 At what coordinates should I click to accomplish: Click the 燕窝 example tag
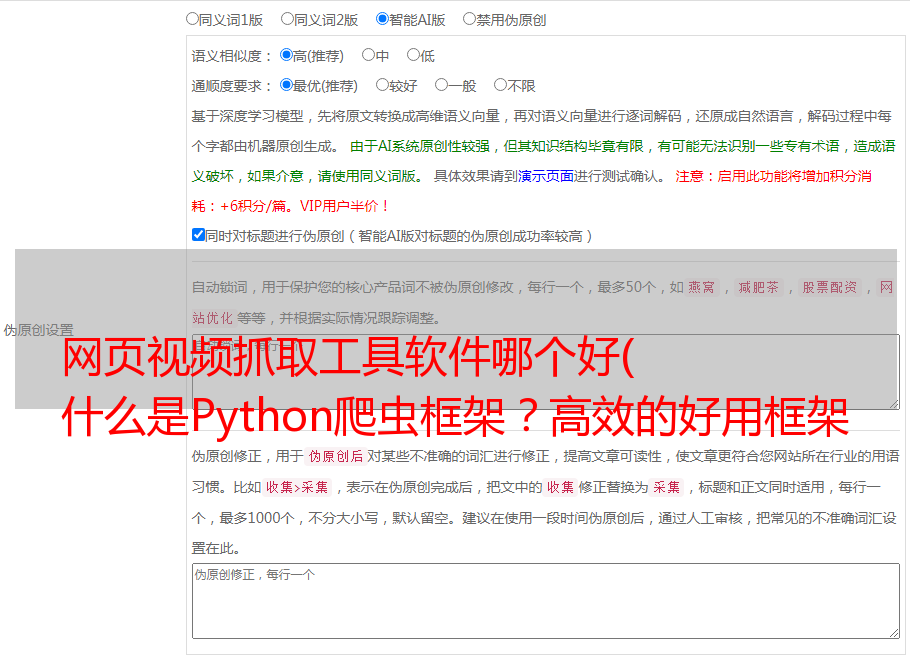[x=701, y=287]
